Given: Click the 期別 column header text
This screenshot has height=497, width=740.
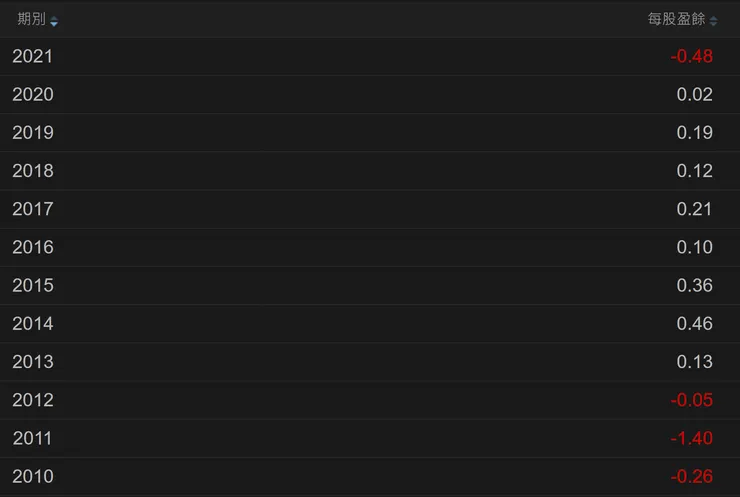Looking at the screenshot, I should click(x=31, y=20).
